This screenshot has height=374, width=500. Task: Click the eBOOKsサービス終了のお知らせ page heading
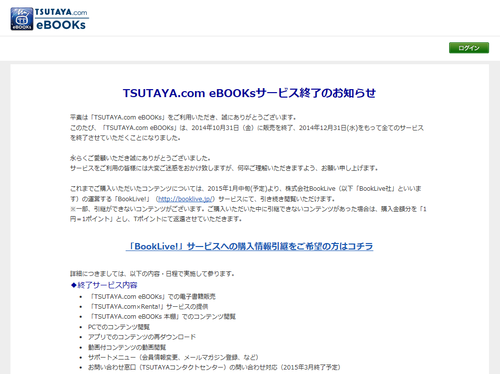click(249, 93)
